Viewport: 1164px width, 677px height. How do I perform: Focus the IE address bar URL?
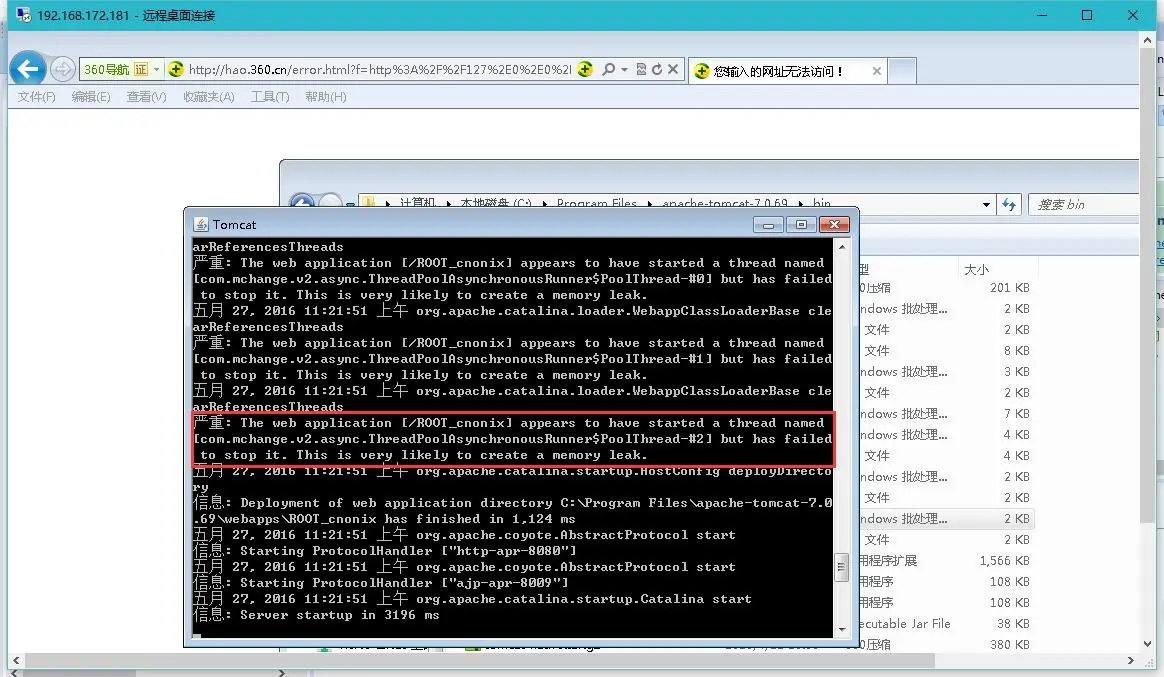[379, 70]
